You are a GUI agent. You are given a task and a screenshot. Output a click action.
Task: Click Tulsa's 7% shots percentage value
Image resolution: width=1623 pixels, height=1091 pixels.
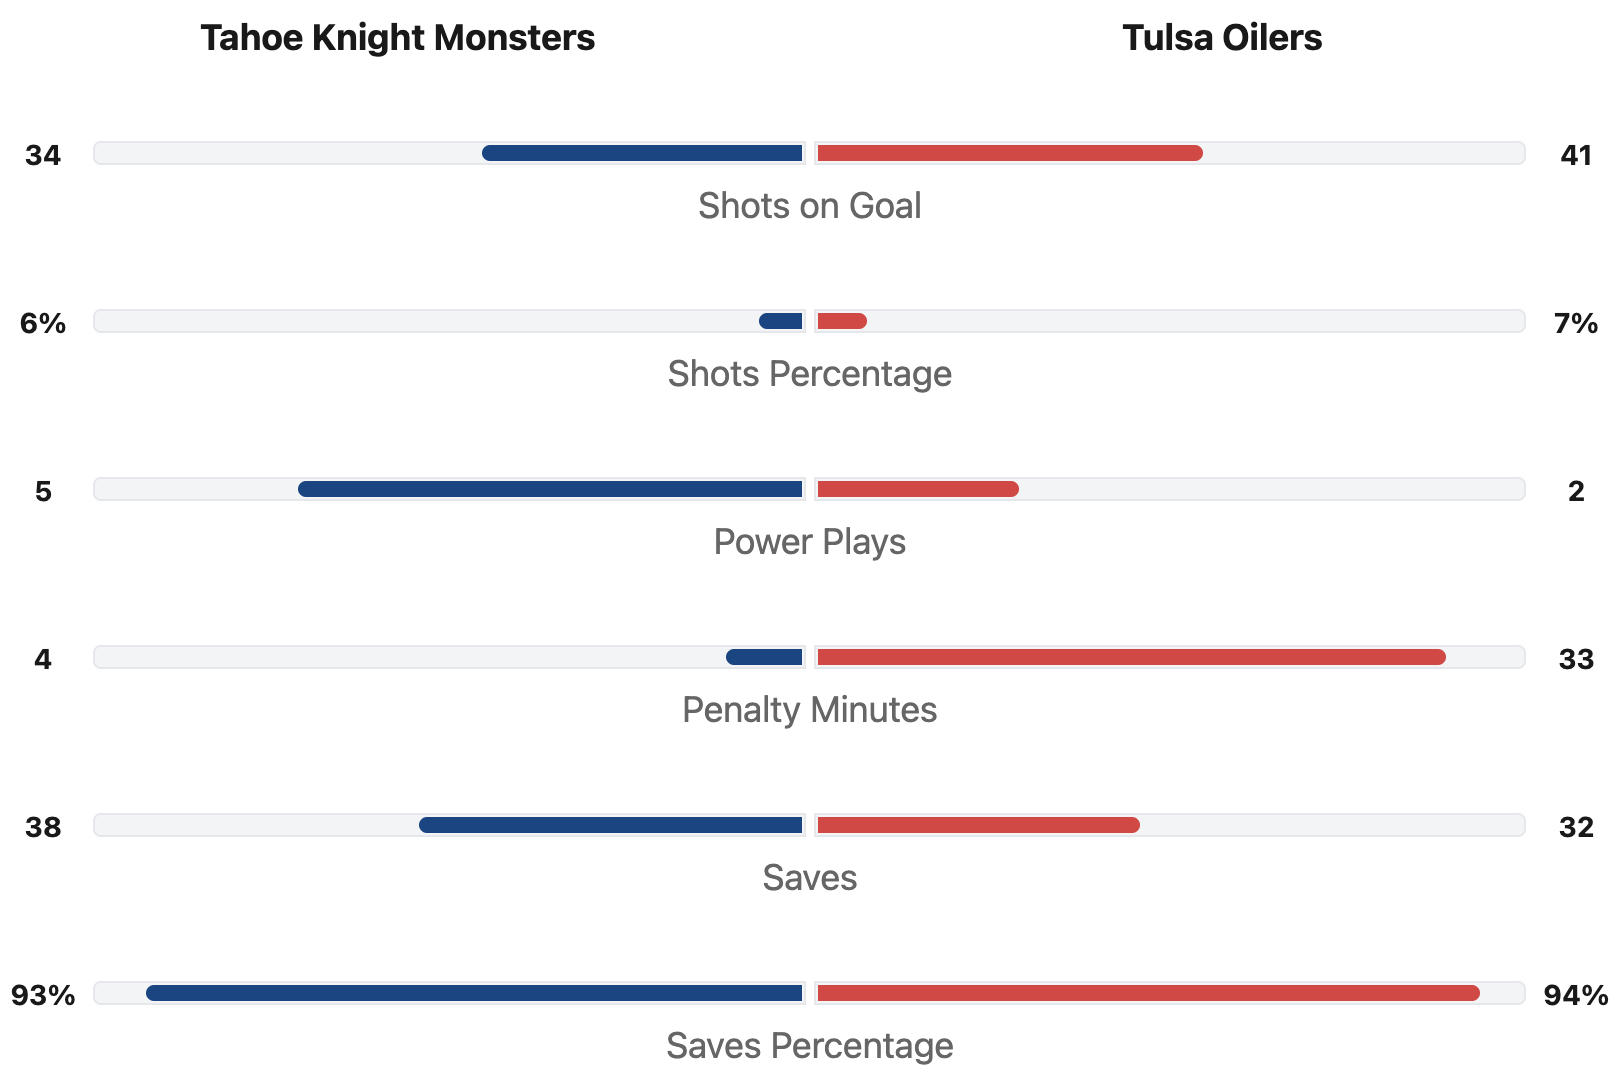coord(1575,323)
